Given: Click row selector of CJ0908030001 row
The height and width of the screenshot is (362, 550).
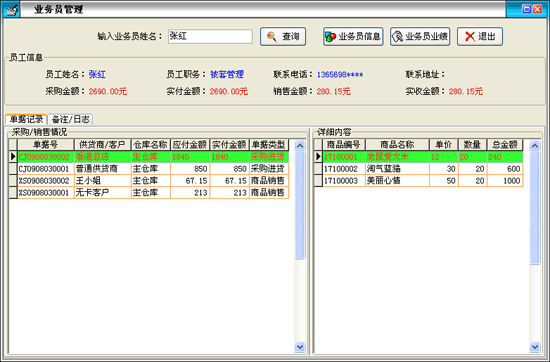Looking at the screenshot, I should pyautogui.click(x=13, y=169).
